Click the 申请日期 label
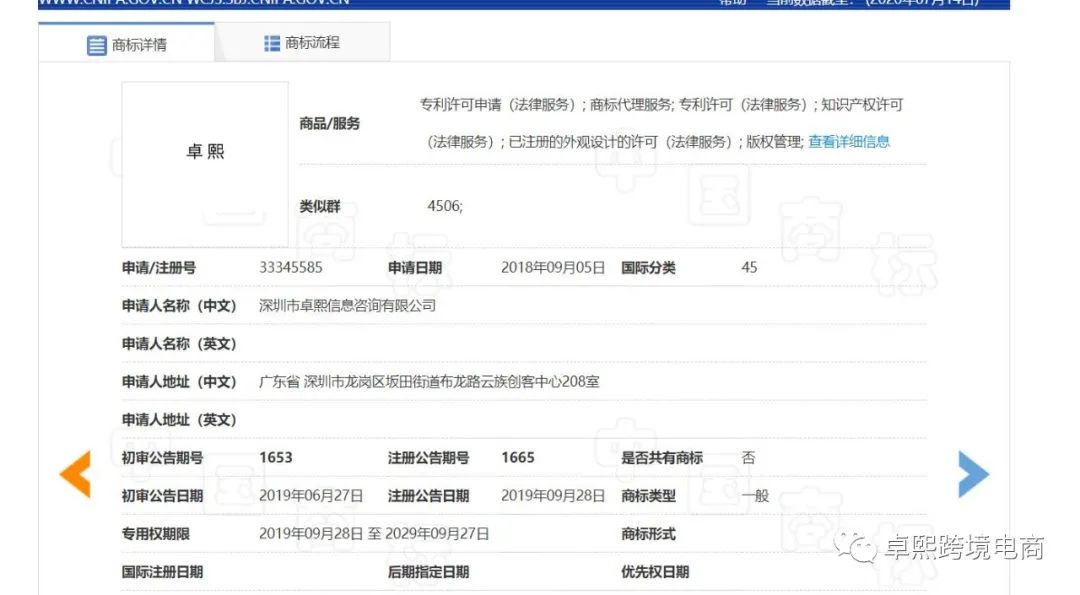The width and height of the screenshot is (1080, 595). coord(415,268)
